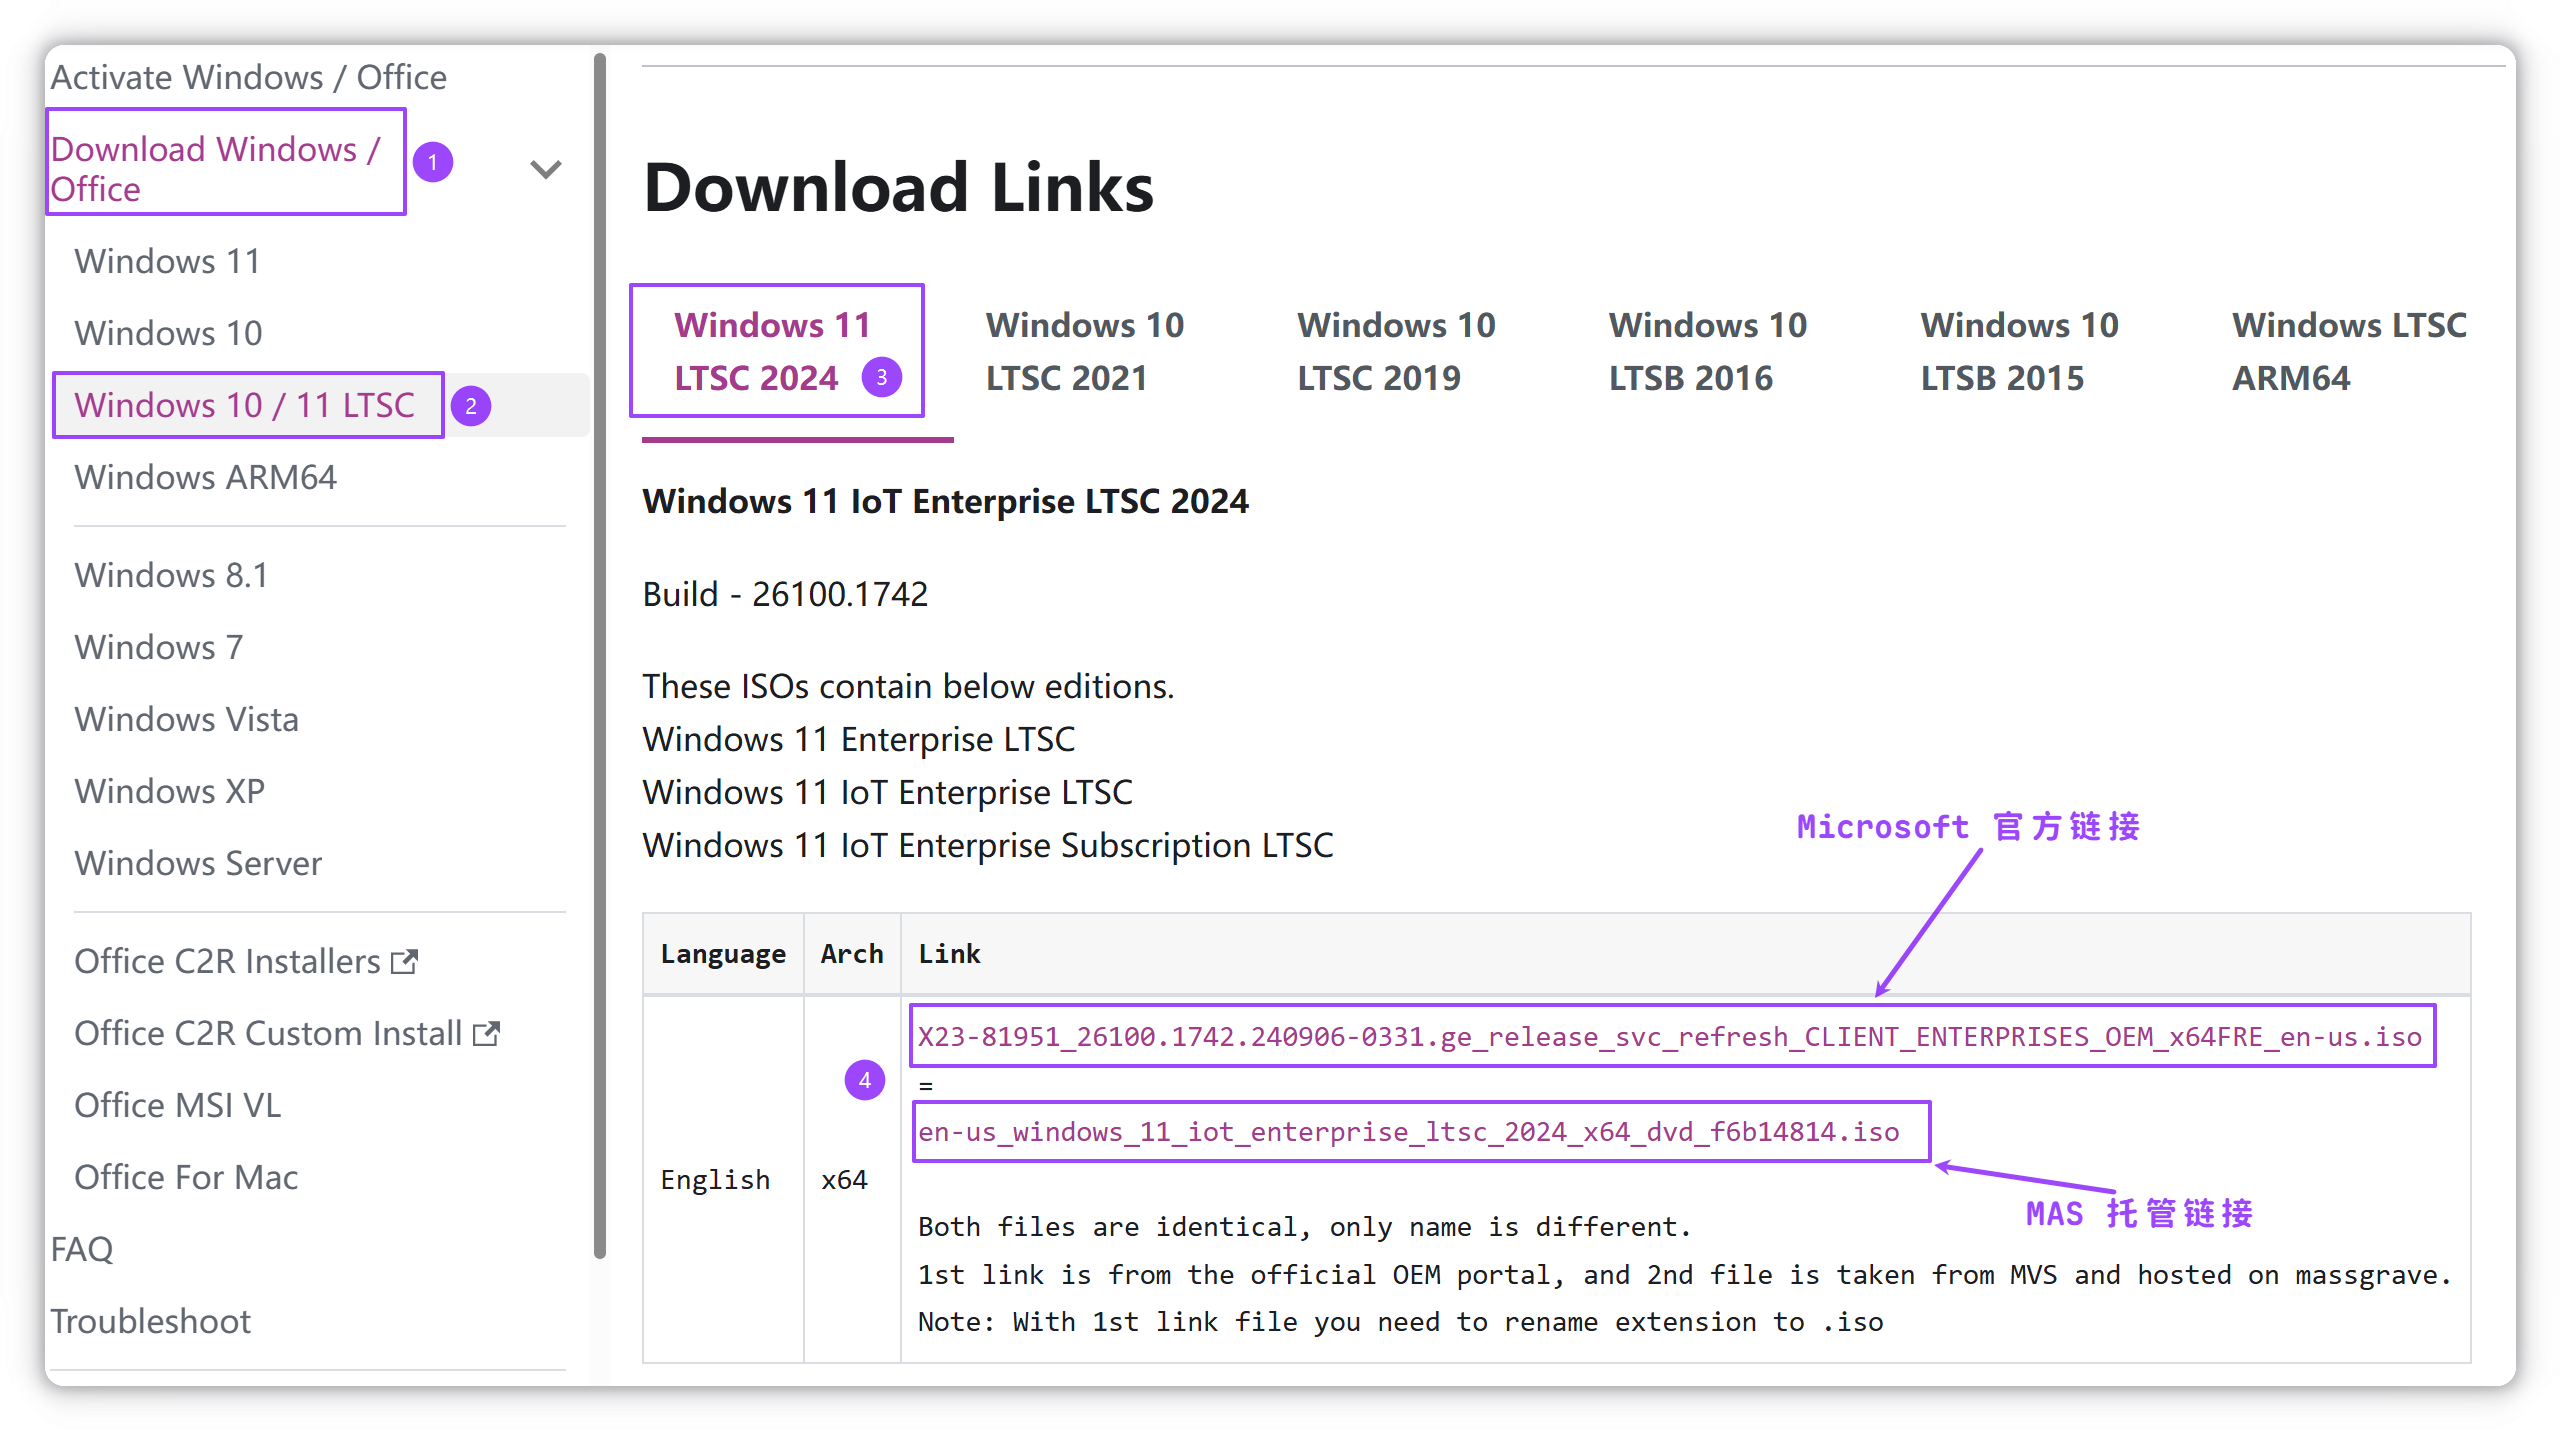Select Windows 8.1 in the sidebar
The width and height of the screenshot is (2561, 1431).
pos(171,574)
